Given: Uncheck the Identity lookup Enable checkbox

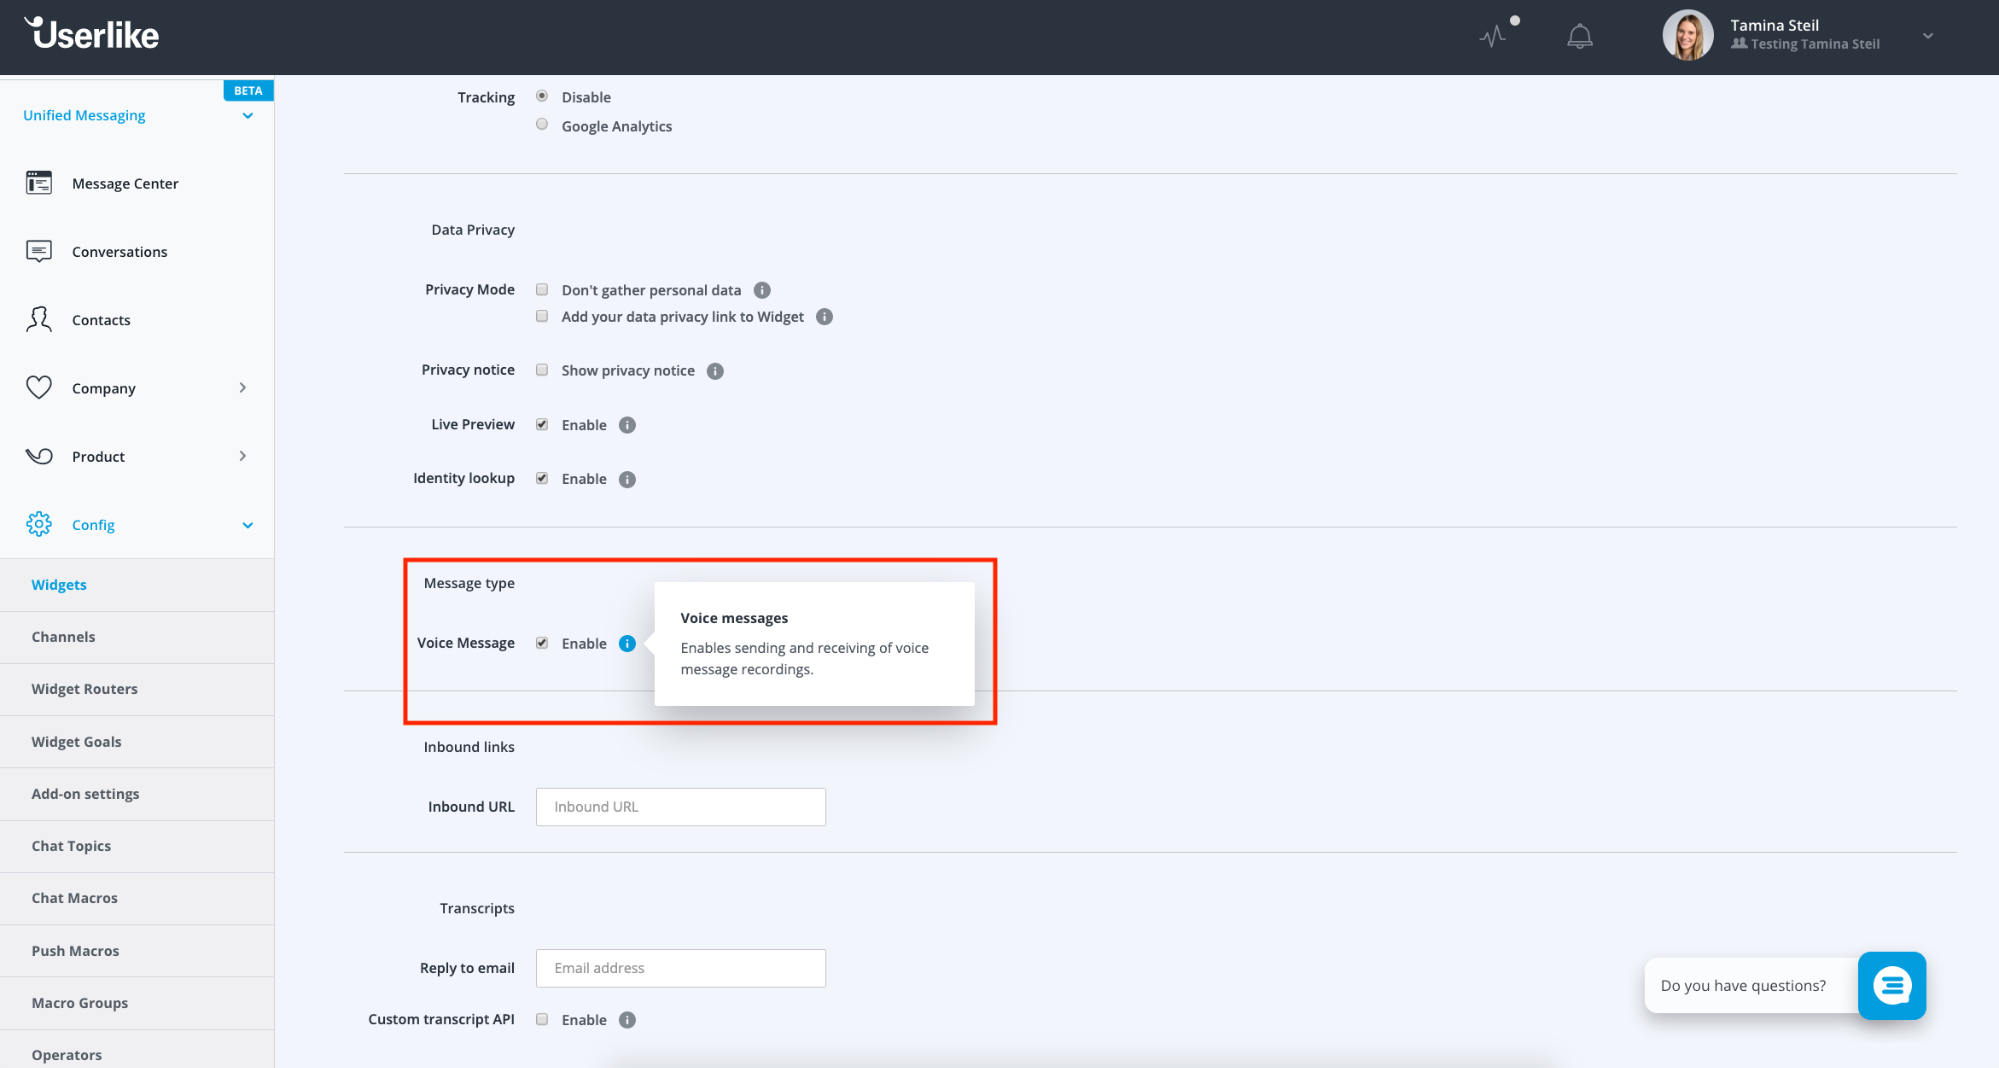Looking at the screenshot, I should (542, 478).
